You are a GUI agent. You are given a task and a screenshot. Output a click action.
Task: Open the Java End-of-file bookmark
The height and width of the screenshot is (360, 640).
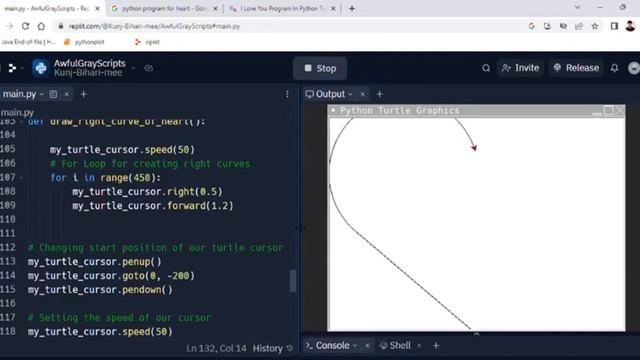[x=28, y=42]
